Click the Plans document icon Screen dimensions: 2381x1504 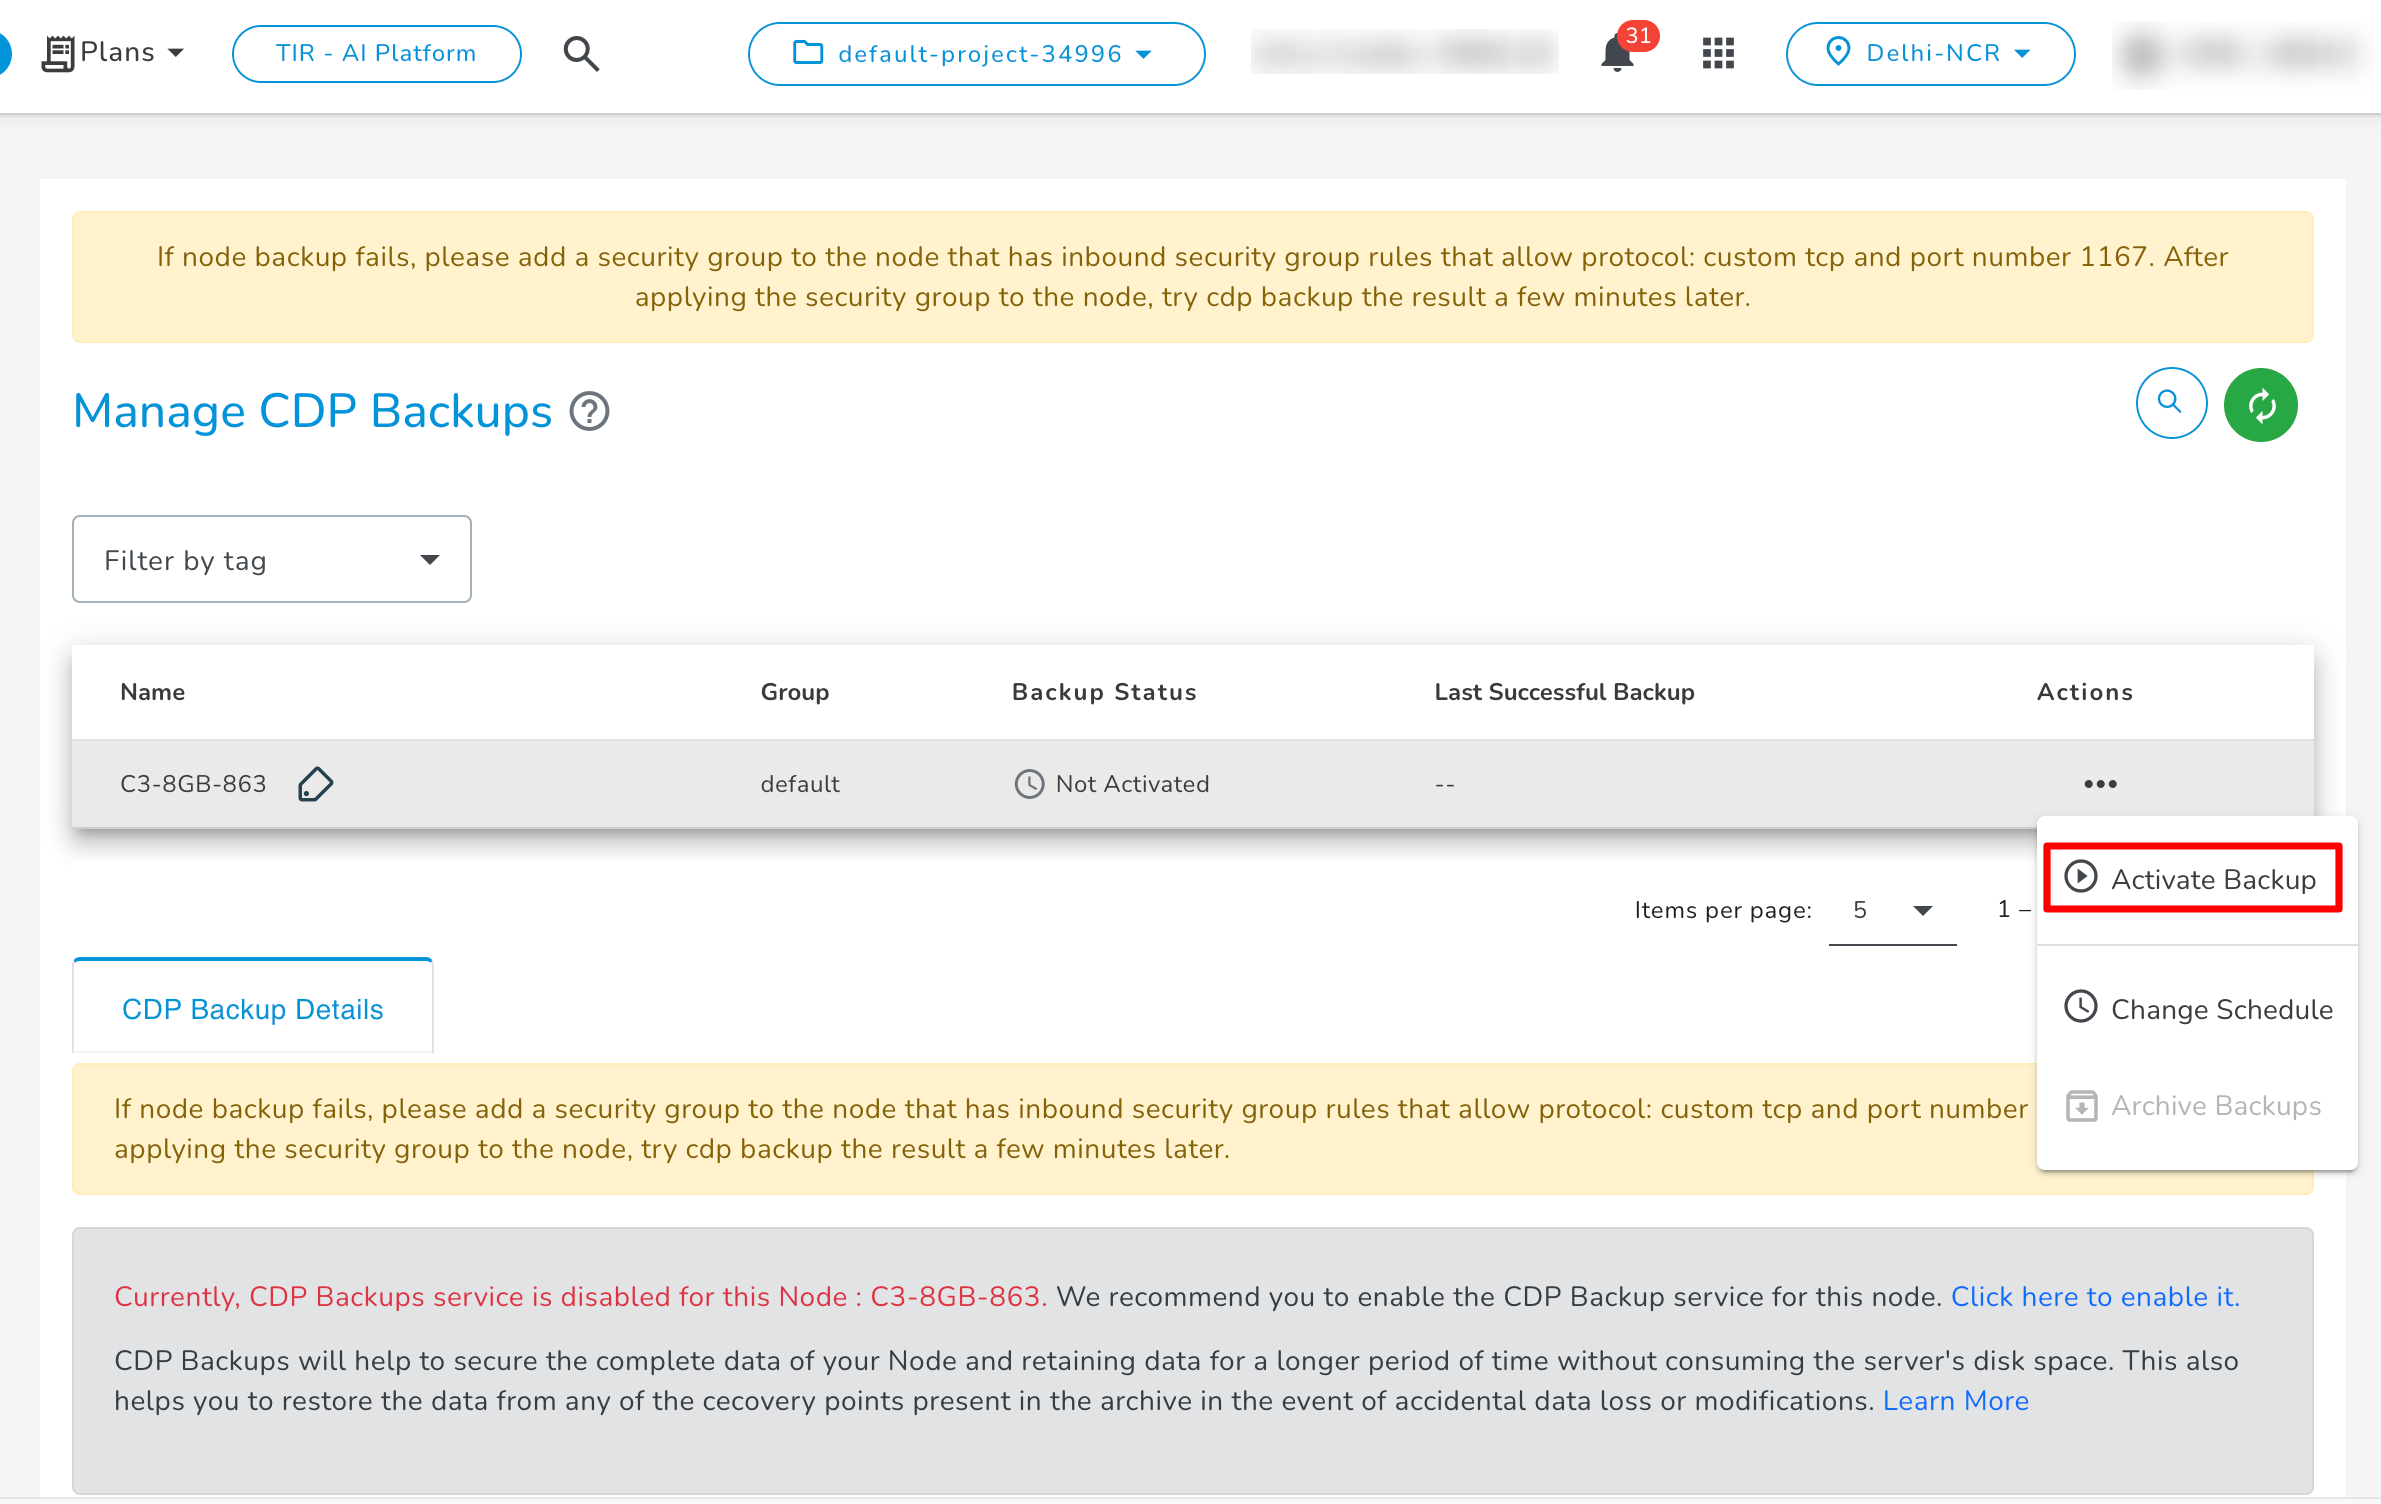(58, 53)
